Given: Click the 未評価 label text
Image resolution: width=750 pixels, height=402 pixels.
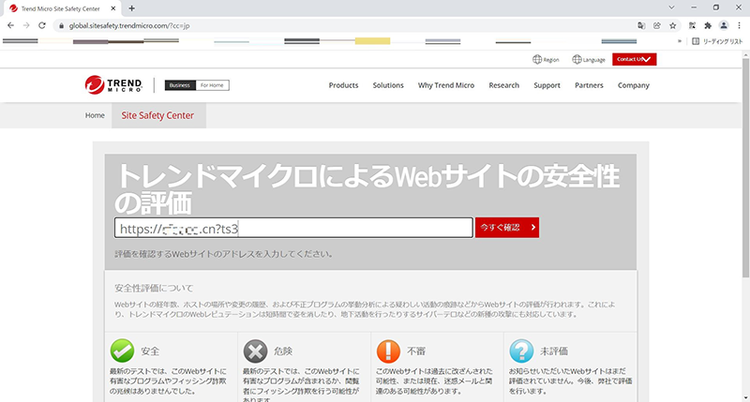Looking at the screenshot, I should click(x=554, y=351).
